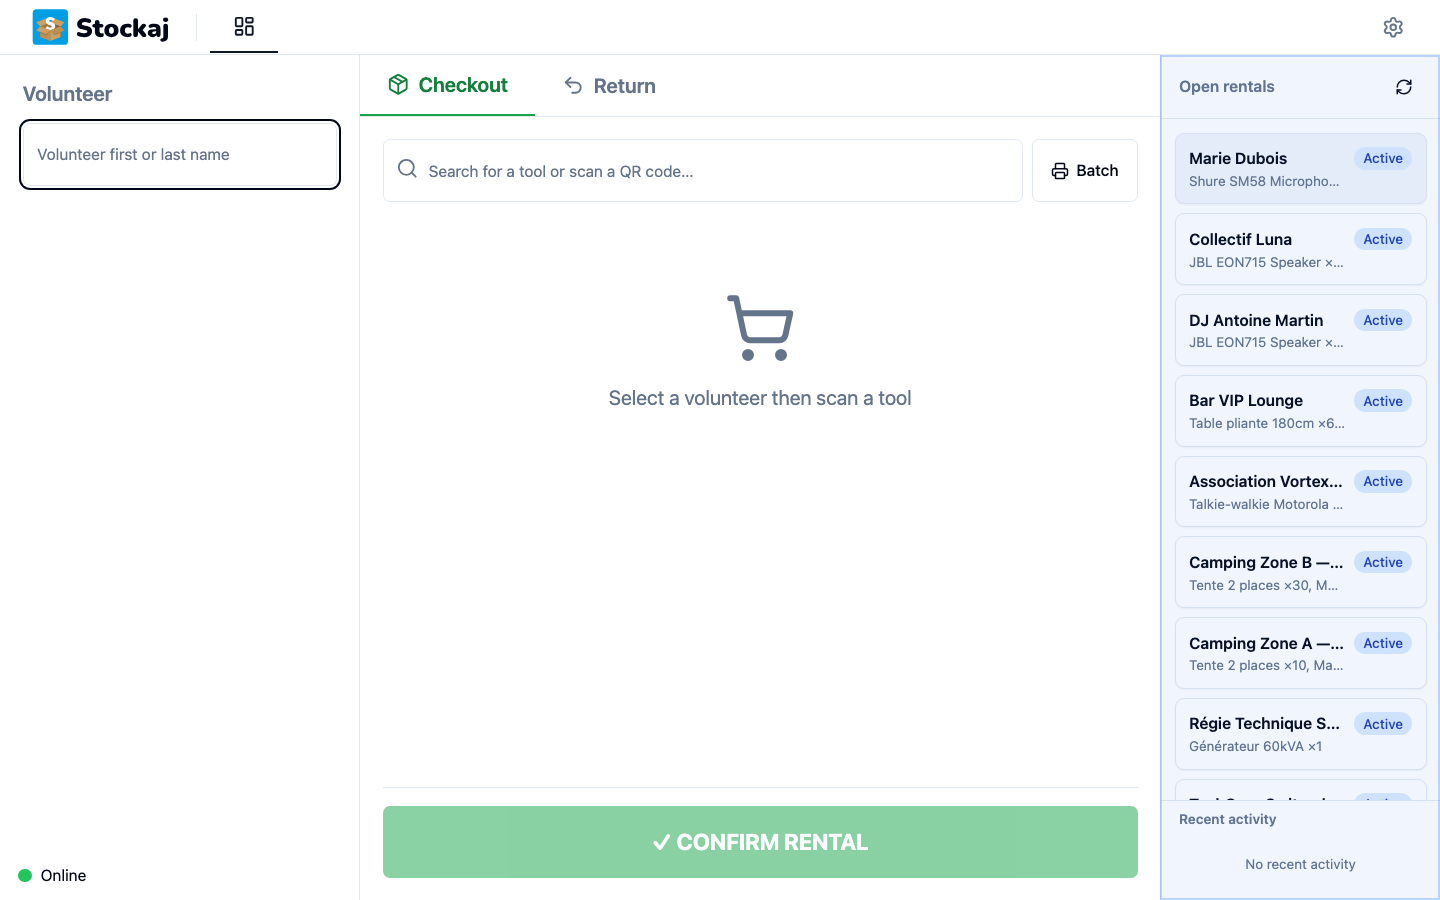Select the DJ Antoine Martin rental
The image size is (1440, 900).
point(1300,330)
